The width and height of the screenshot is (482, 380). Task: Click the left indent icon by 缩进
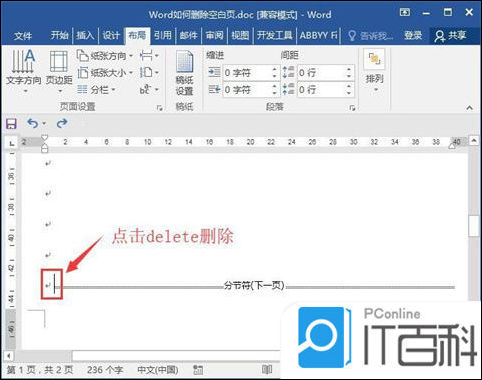point(214,72)
